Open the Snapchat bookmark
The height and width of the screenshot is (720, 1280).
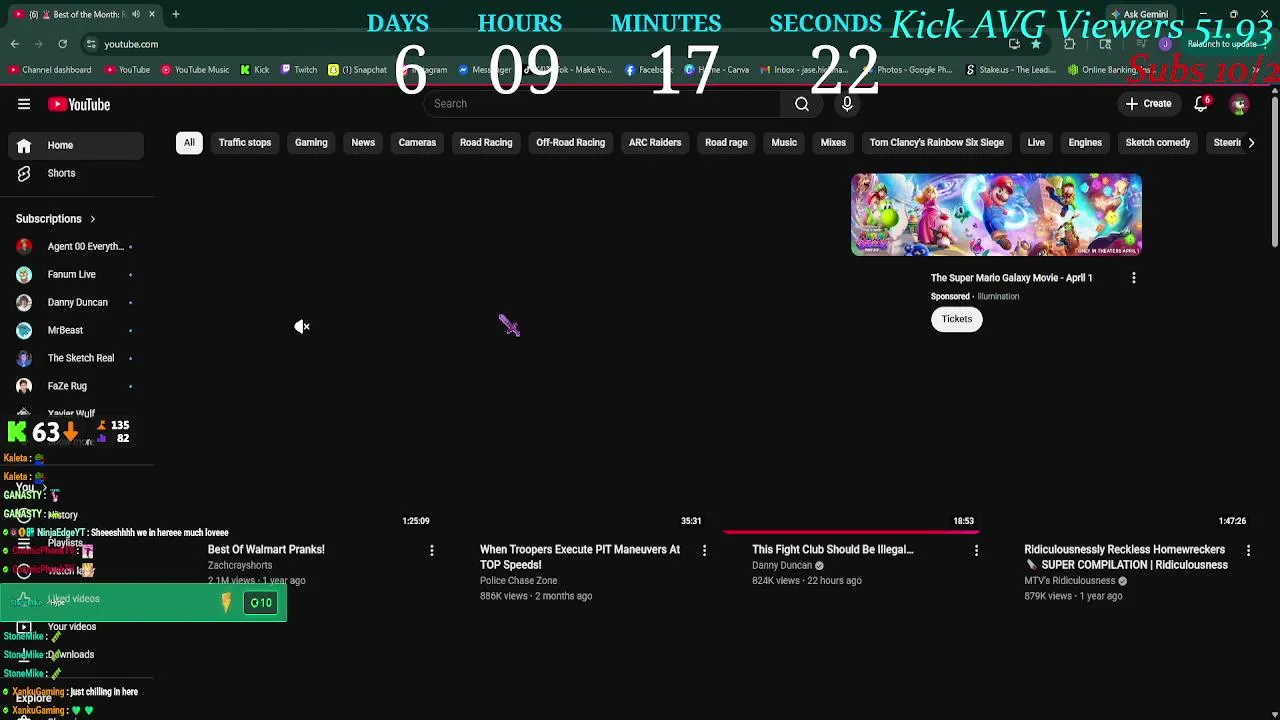357,70
